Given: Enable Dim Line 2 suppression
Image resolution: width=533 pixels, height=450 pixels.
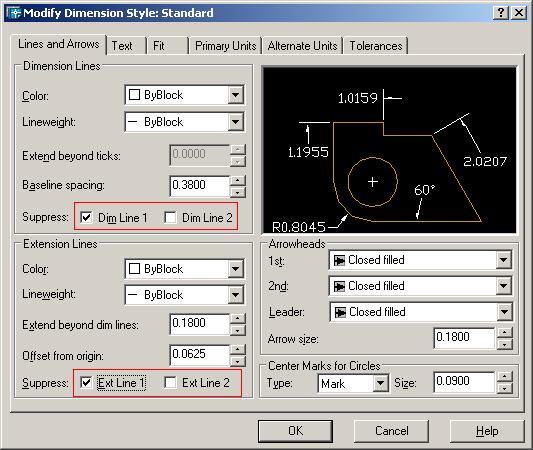Looking at the screenshot, I should point(170,217).
